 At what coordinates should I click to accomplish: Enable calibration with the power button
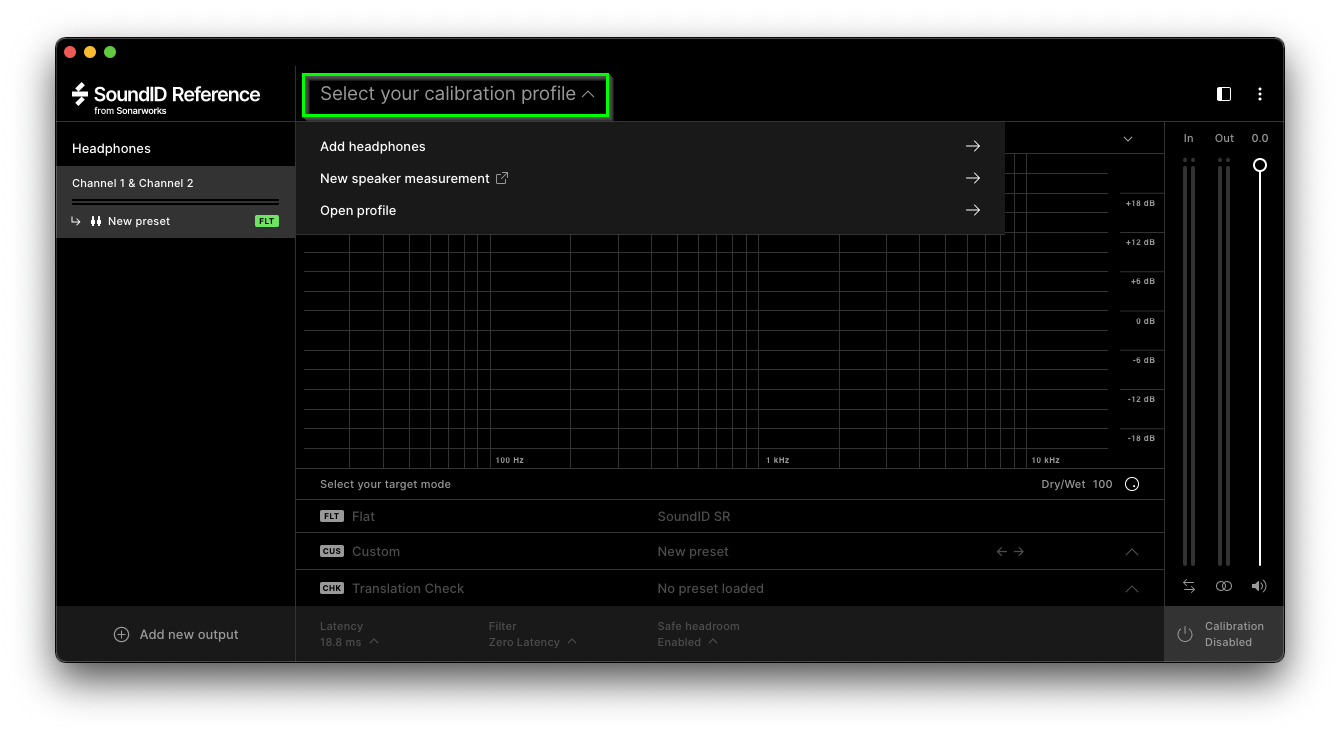tap(1185, 634)
